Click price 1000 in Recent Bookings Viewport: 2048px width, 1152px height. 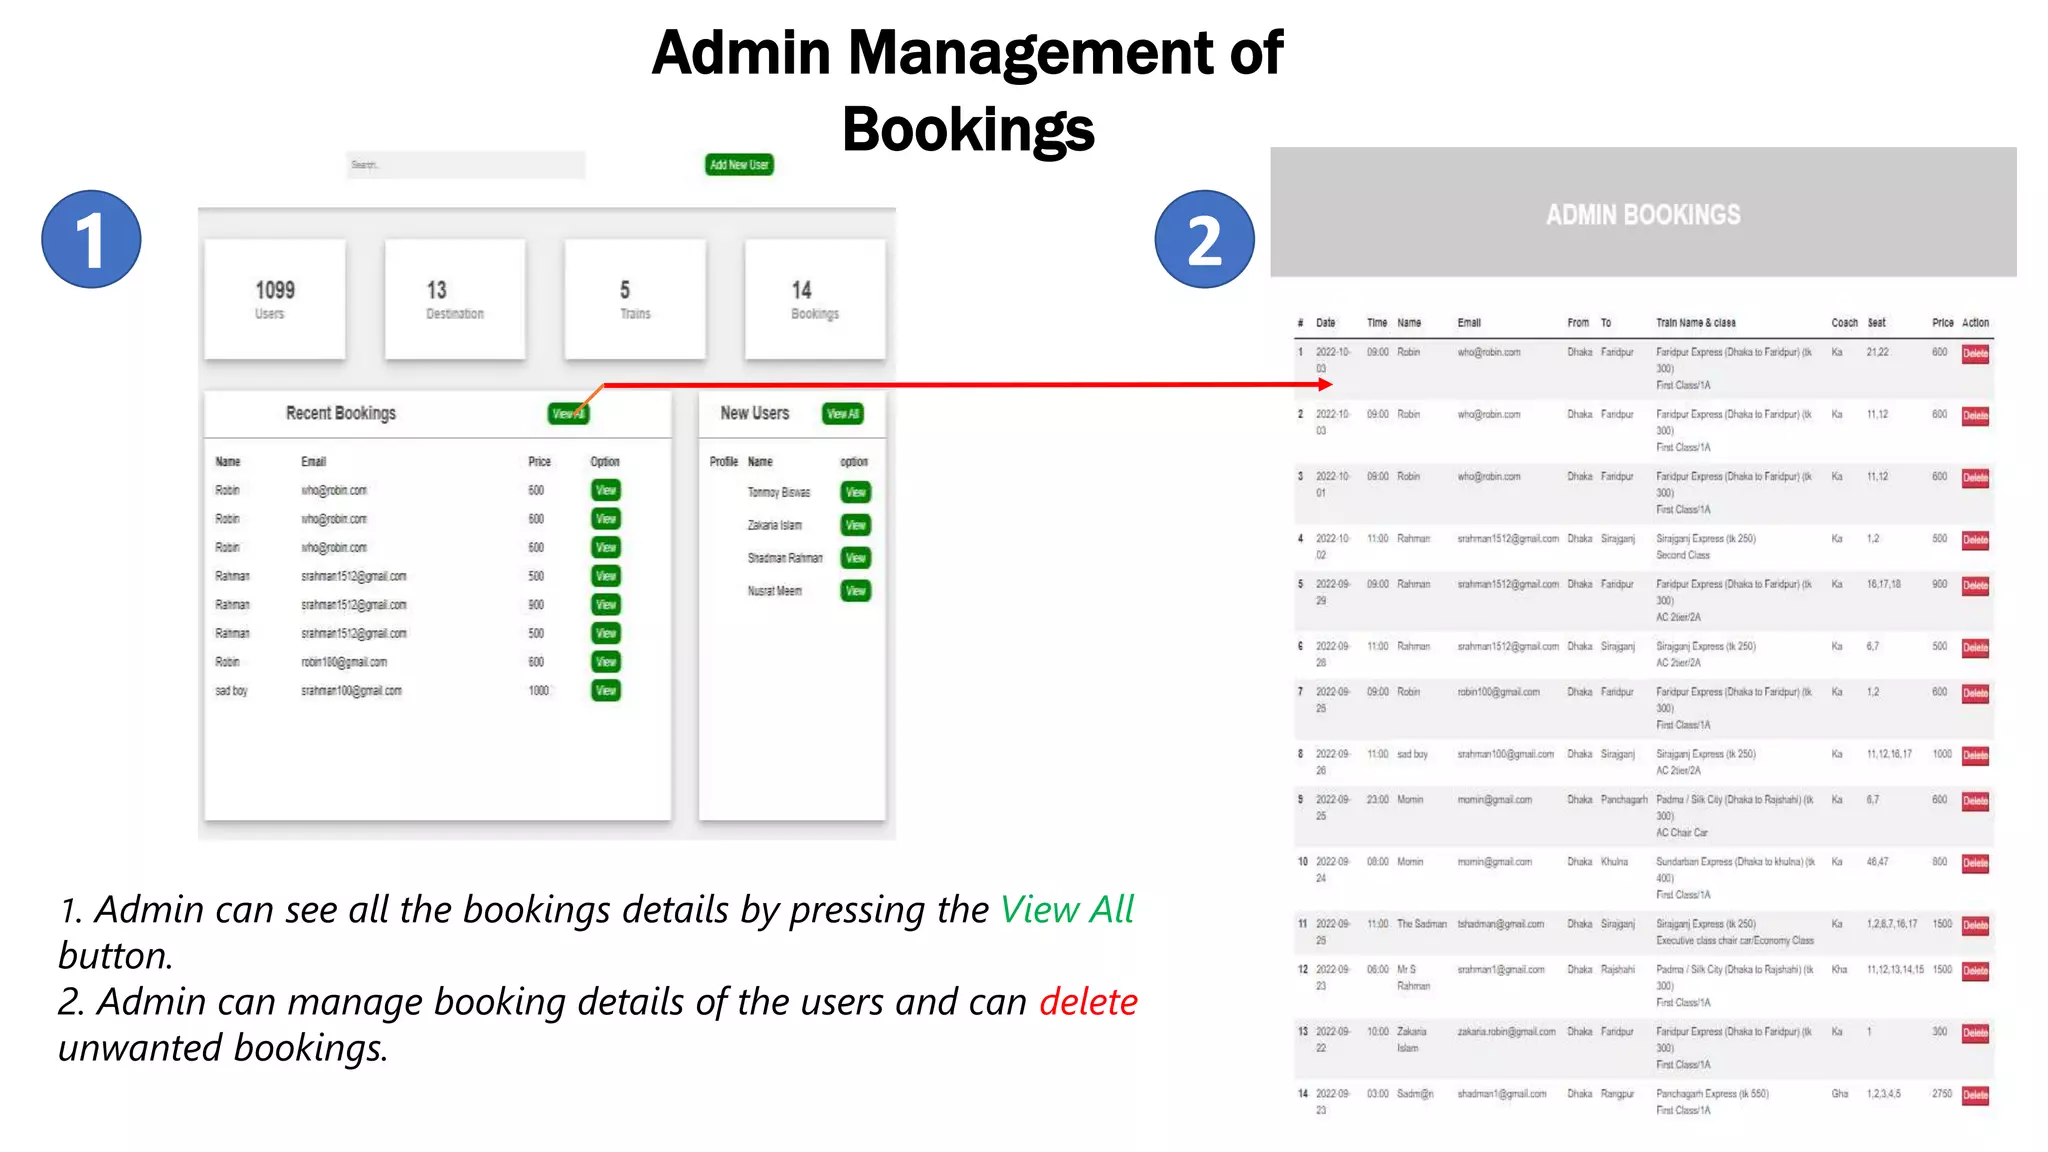pyautogui.click(x=539, y=691)
